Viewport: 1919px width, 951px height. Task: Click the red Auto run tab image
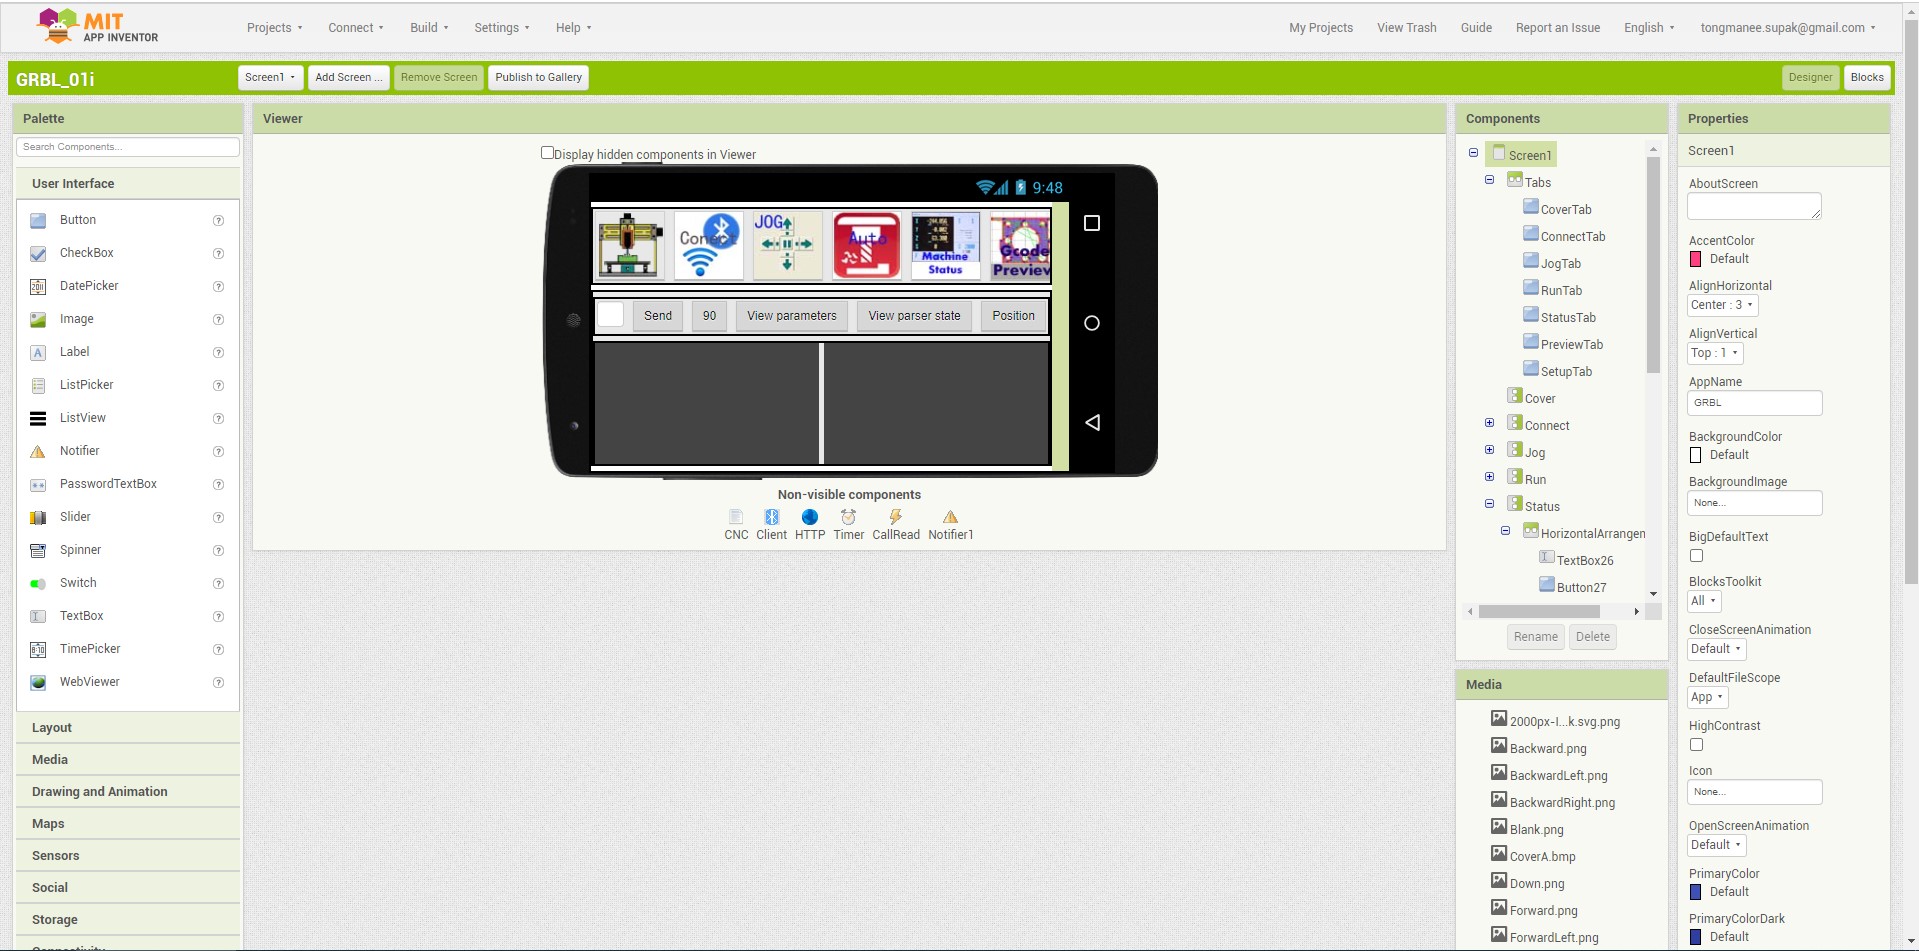(867, 245)
